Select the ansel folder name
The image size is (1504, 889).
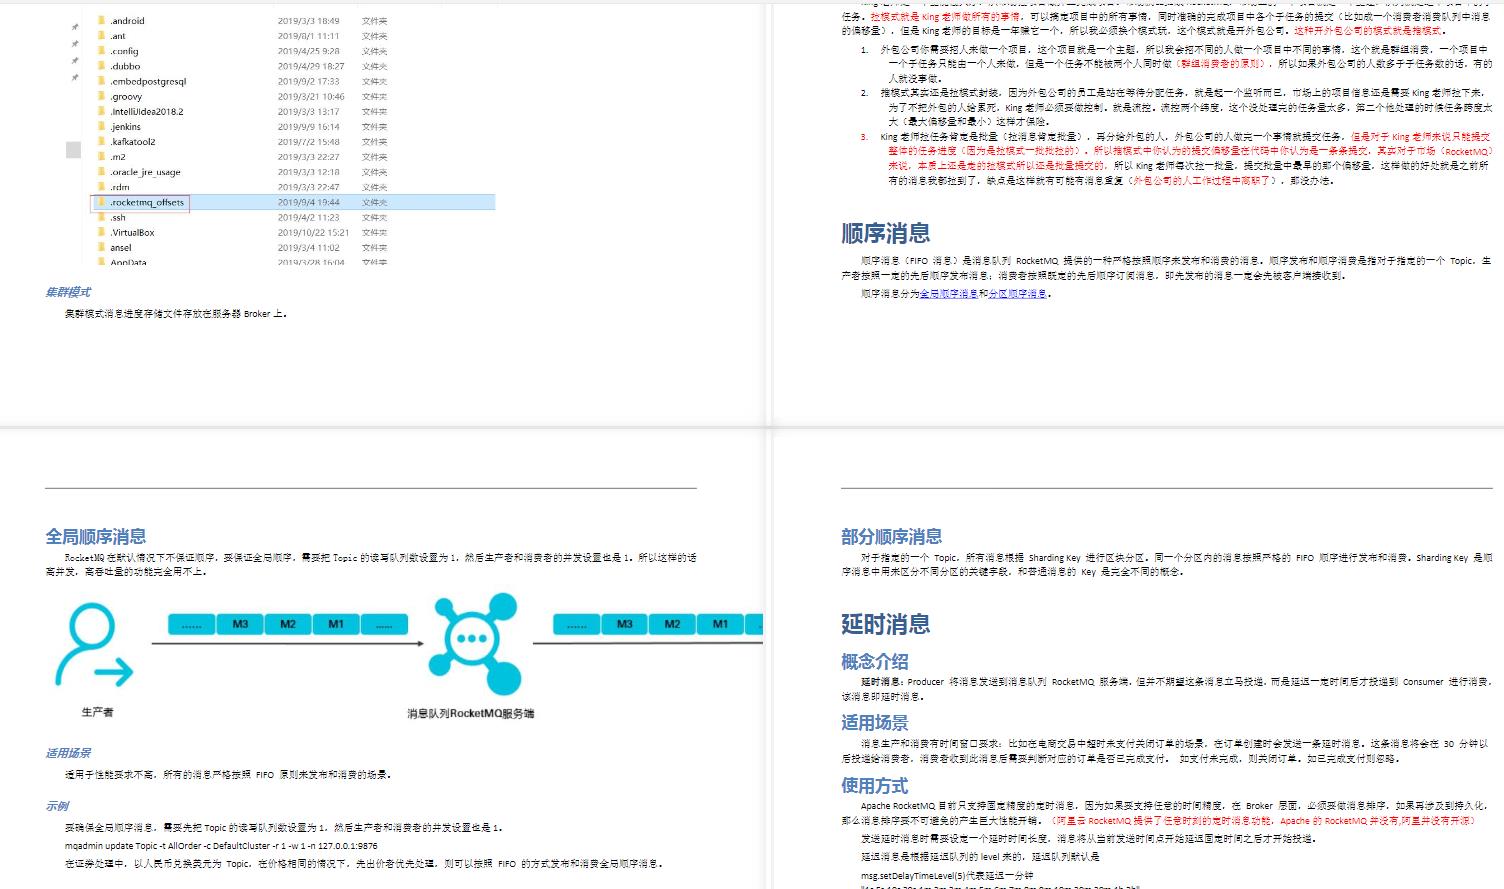(121, 247)
